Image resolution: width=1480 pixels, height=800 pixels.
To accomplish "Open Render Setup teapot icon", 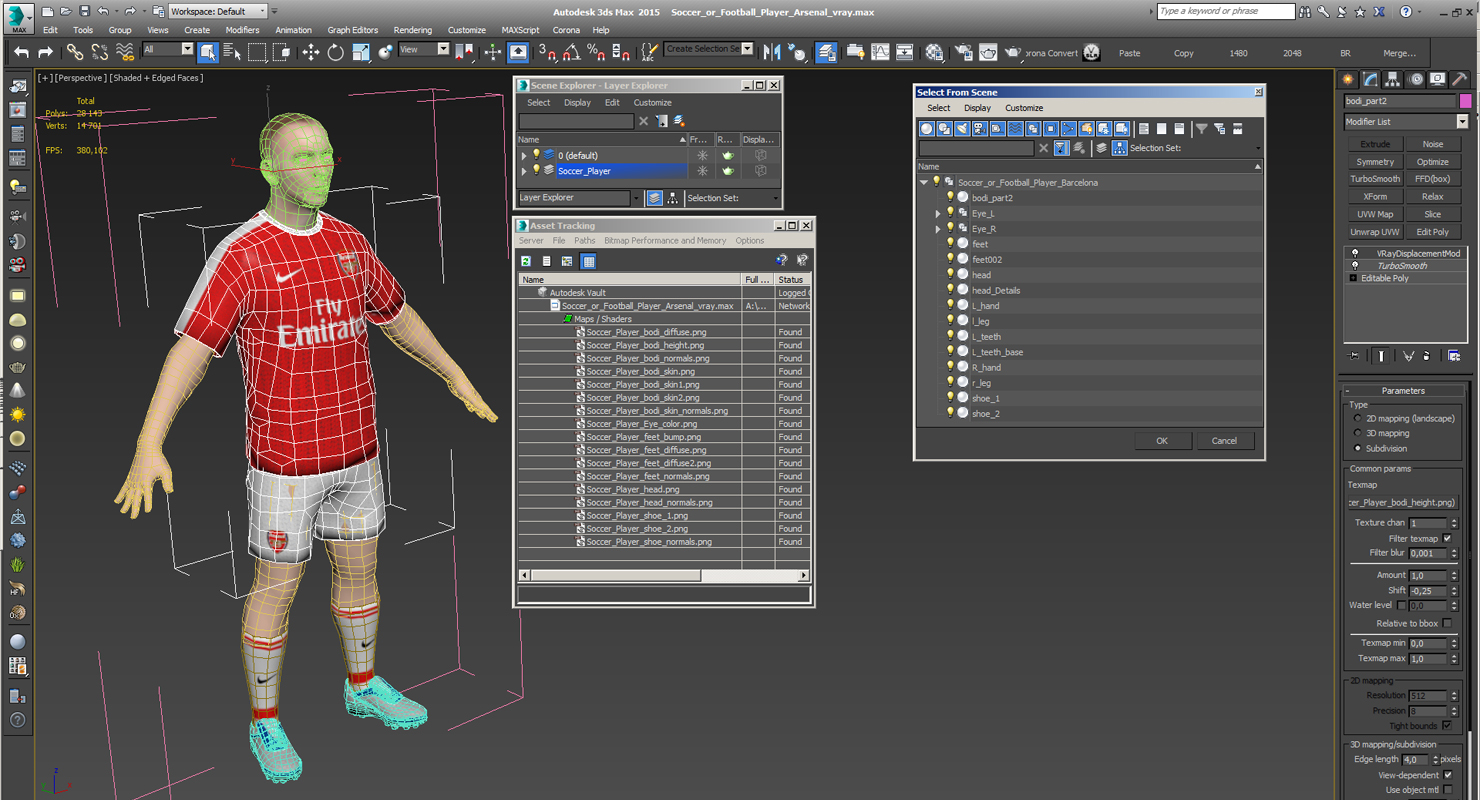I will [963, 52].
